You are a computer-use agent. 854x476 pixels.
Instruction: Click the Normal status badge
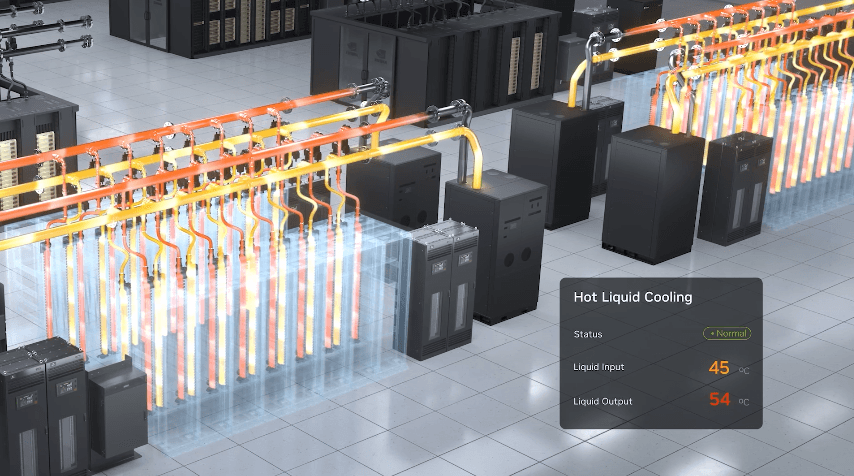(727, 333)
